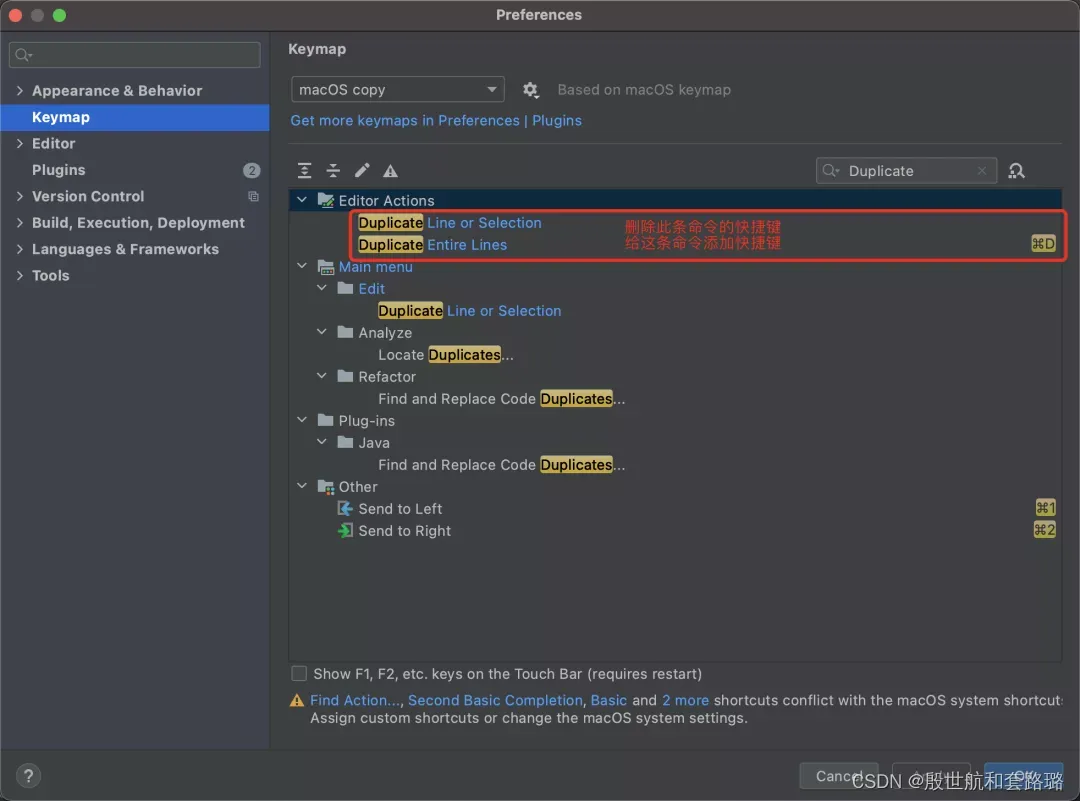This screenshot has height=801, width=1080.
Task: Click the Main menu group icon
Action: point(325,266)
